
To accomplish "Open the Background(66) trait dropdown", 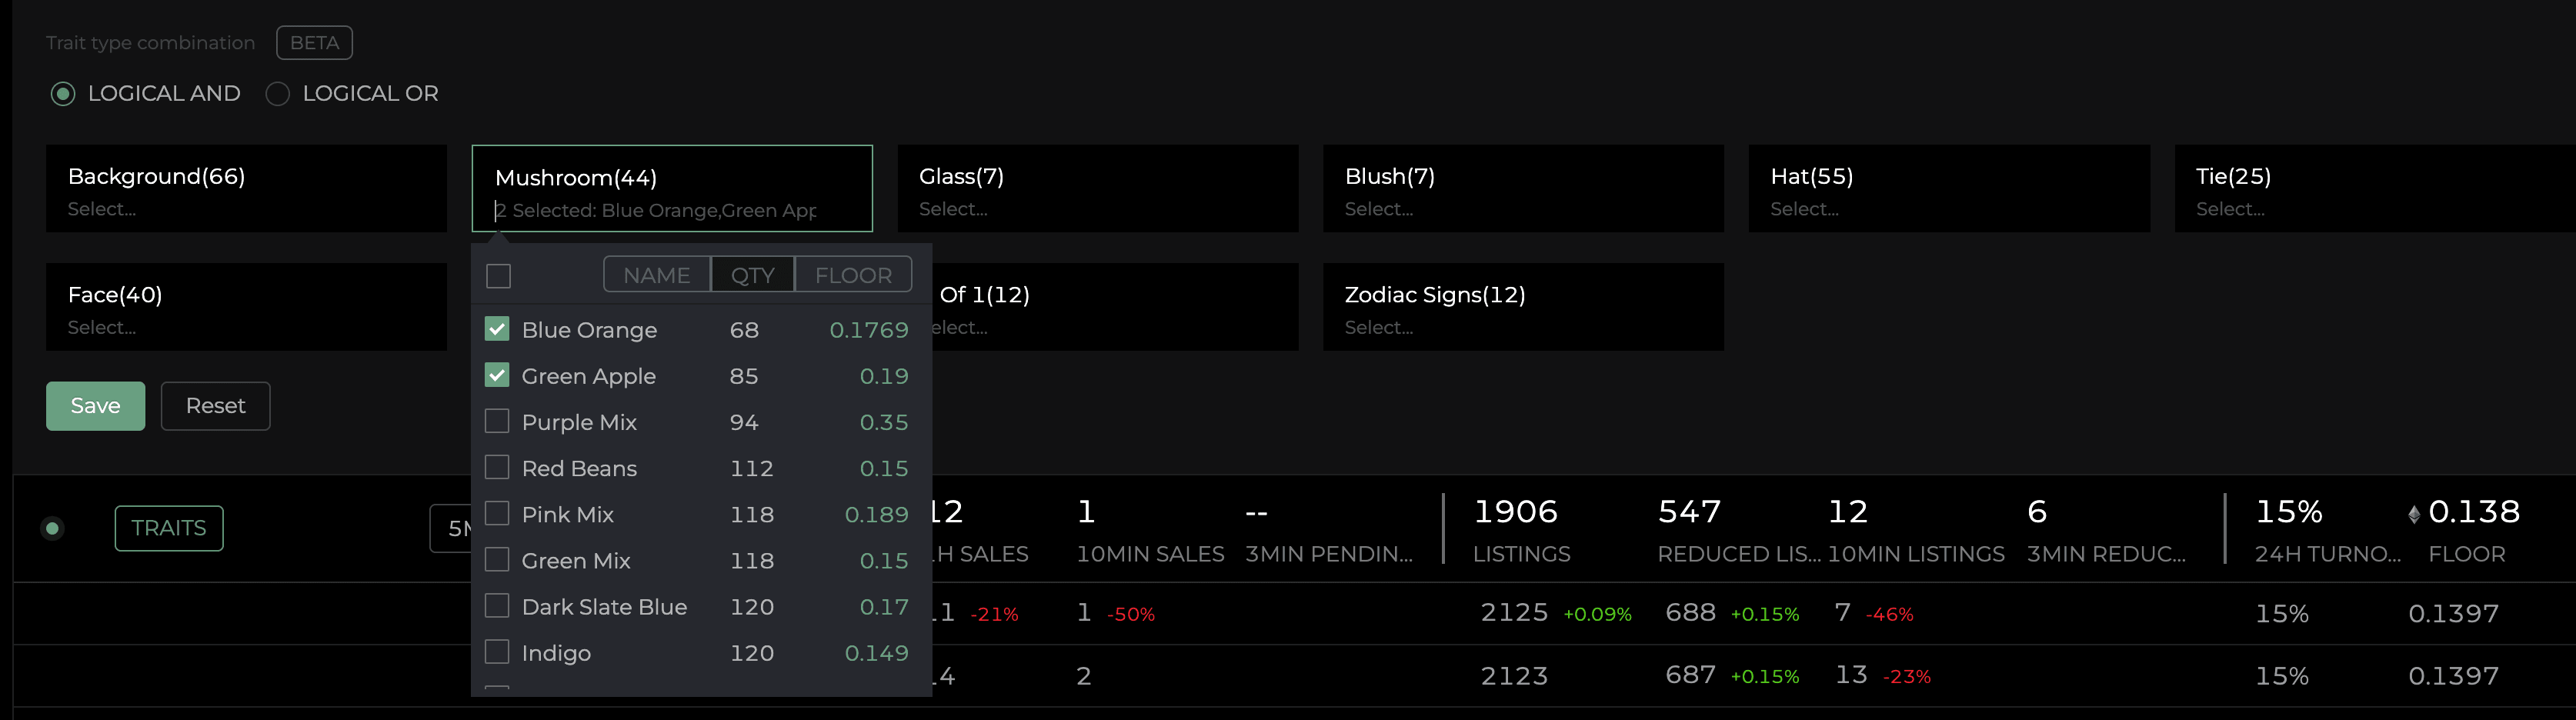I will (x=246, y=189).
